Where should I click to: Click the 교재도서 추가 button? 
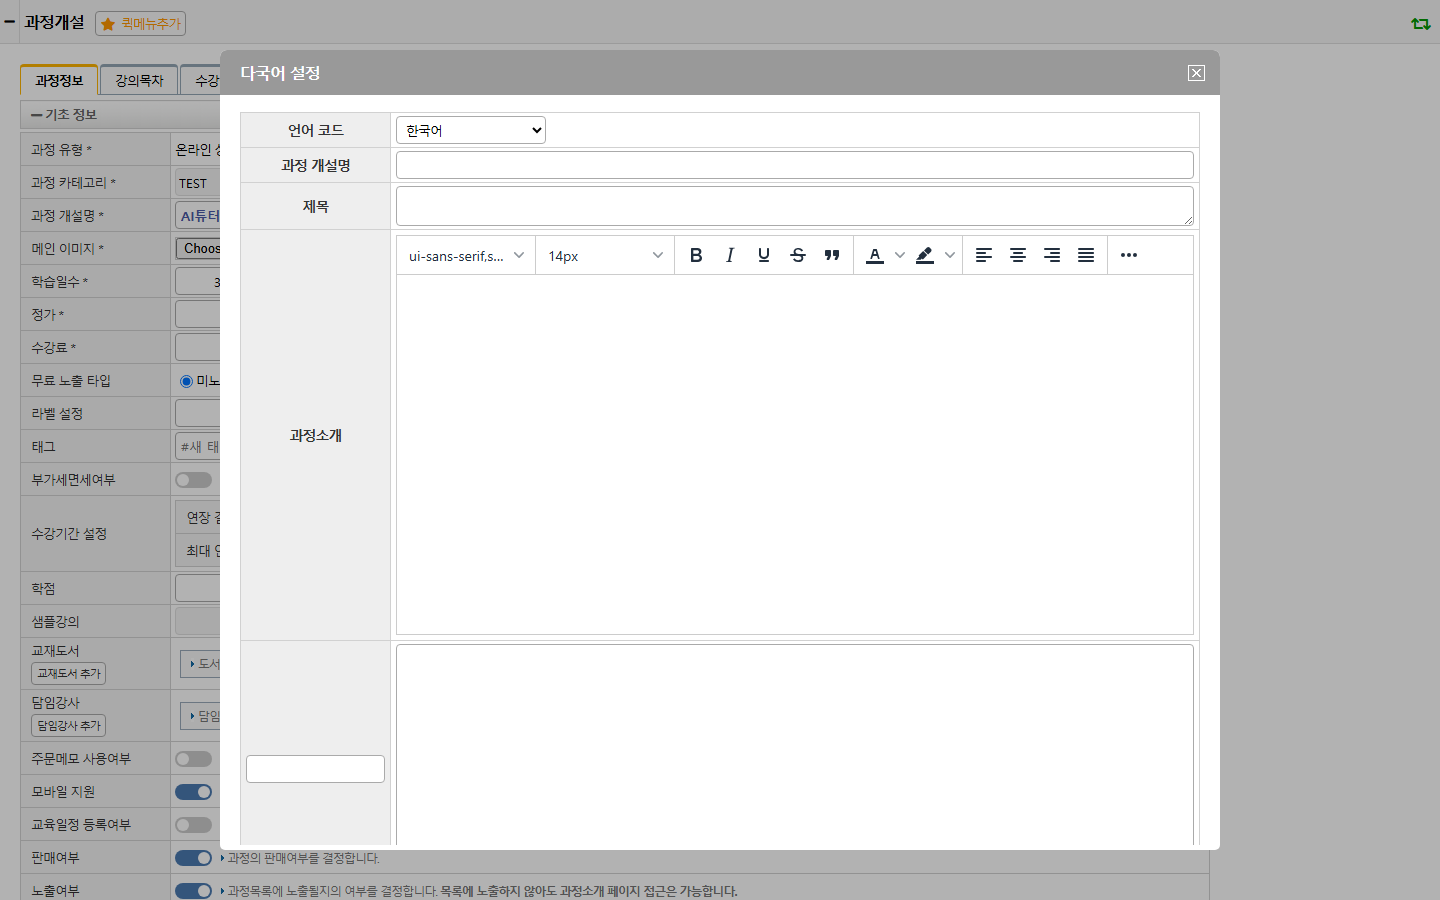[69, 674]
